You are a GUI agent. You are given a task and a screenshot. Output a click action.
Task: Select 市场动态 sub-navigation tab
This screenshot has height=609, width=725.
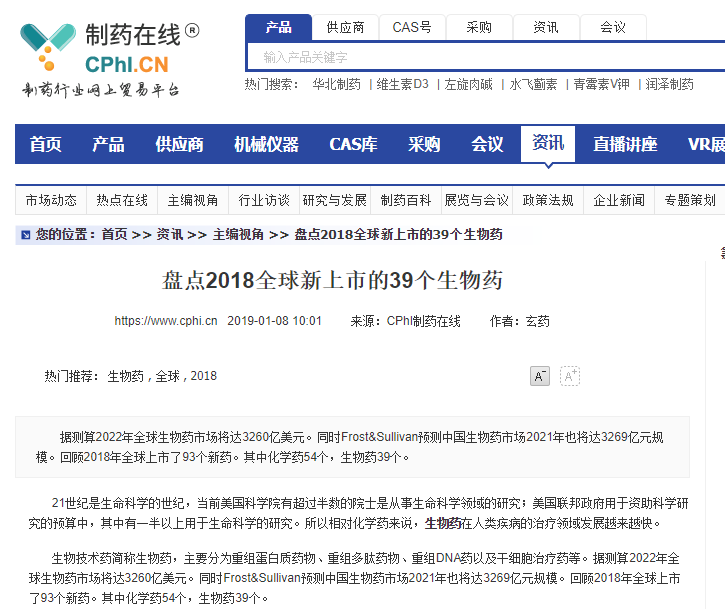coord(51,200)
